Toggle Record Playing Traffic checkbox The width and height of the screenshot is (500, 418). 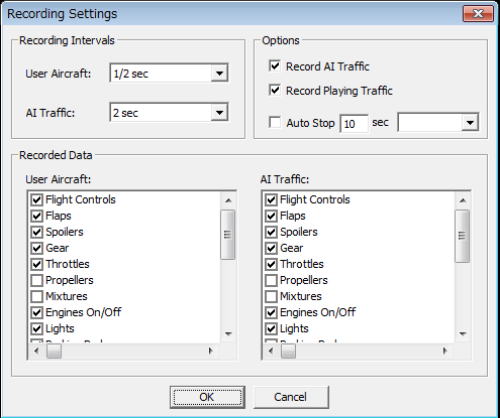click(x=274, y=90)
